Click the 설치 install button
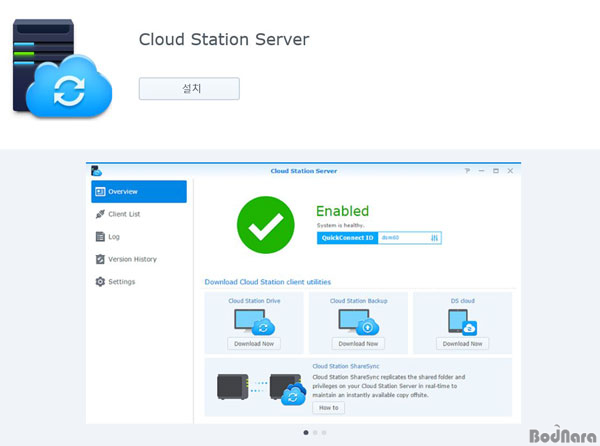 click(x=189, y=89)
